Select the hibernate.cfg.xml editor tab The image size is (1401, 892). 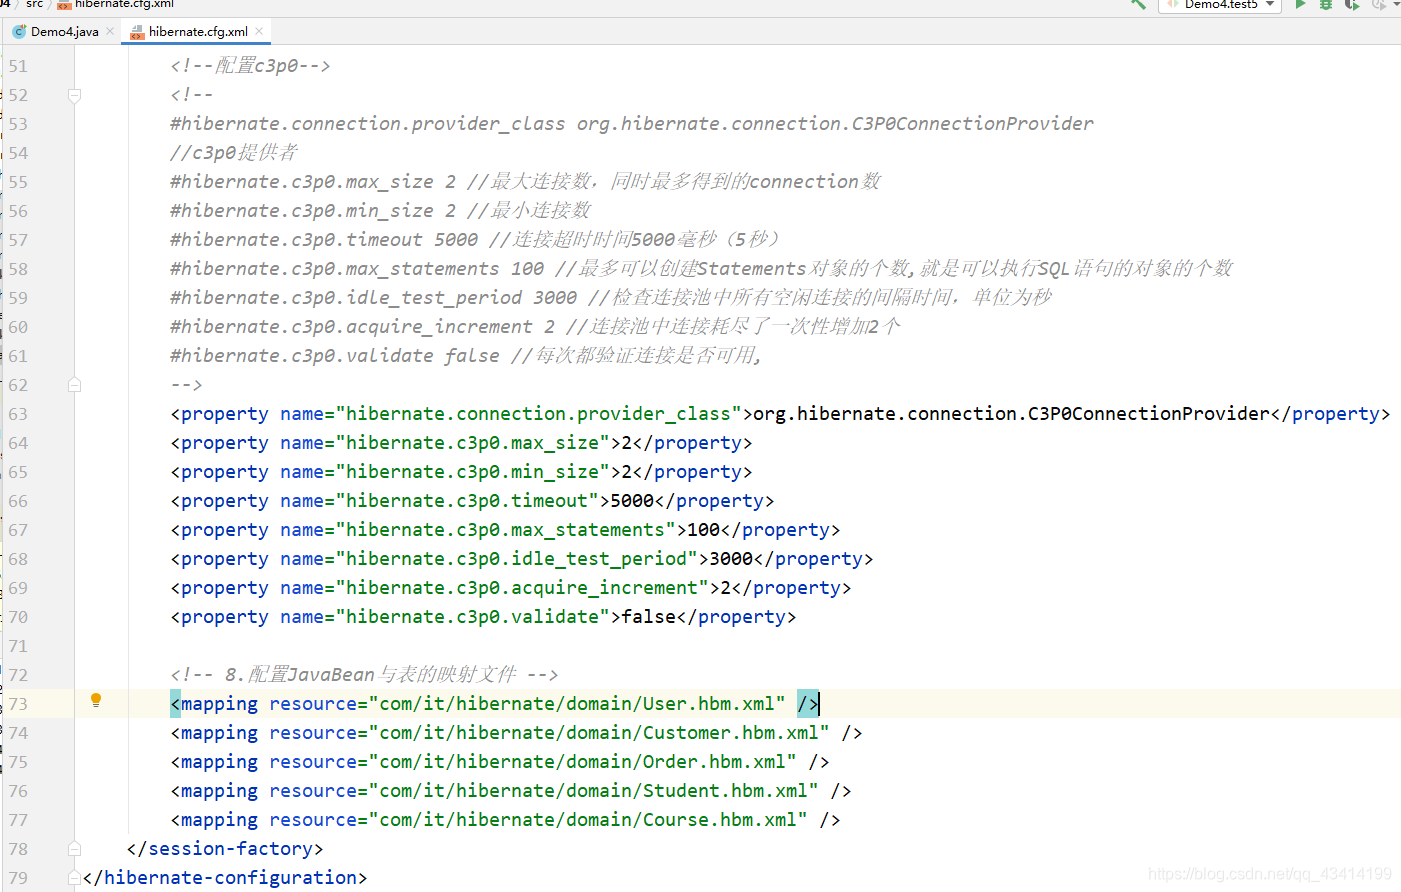(x=198, y=32)
